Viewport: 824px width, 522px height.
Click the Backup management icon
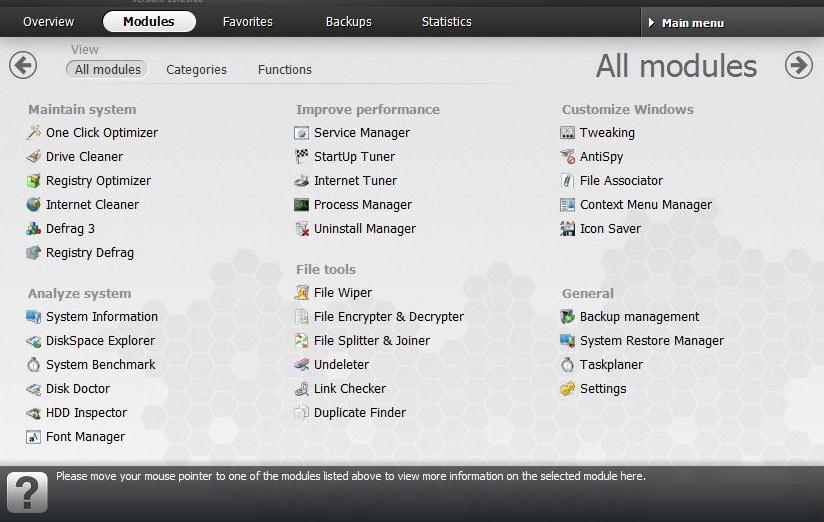coord(568,317)
